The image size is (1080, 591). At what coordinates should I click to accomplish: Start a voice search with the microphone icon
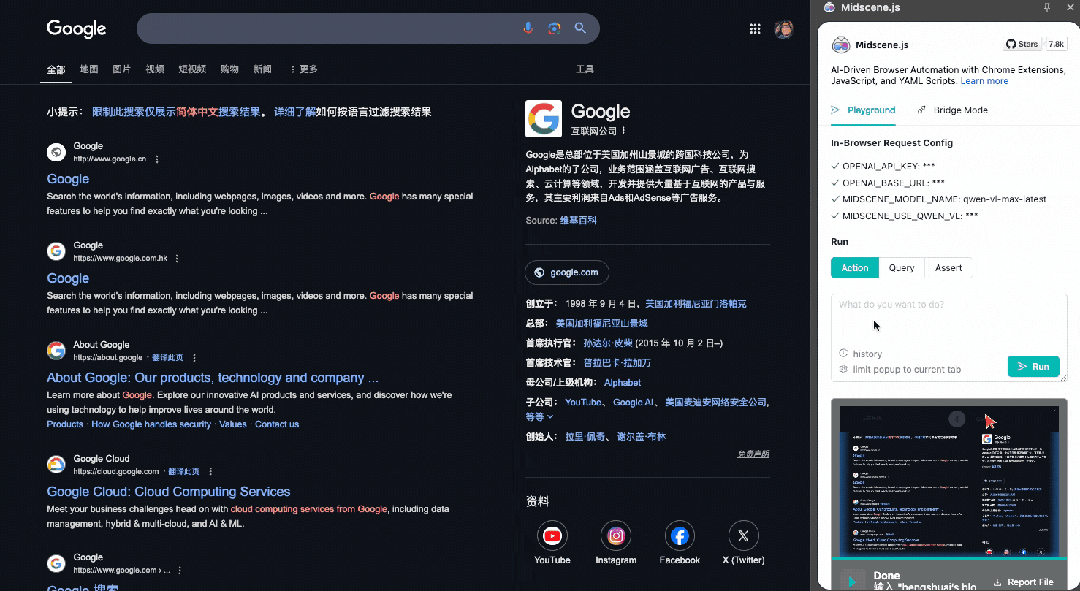[x=528, y=28]
